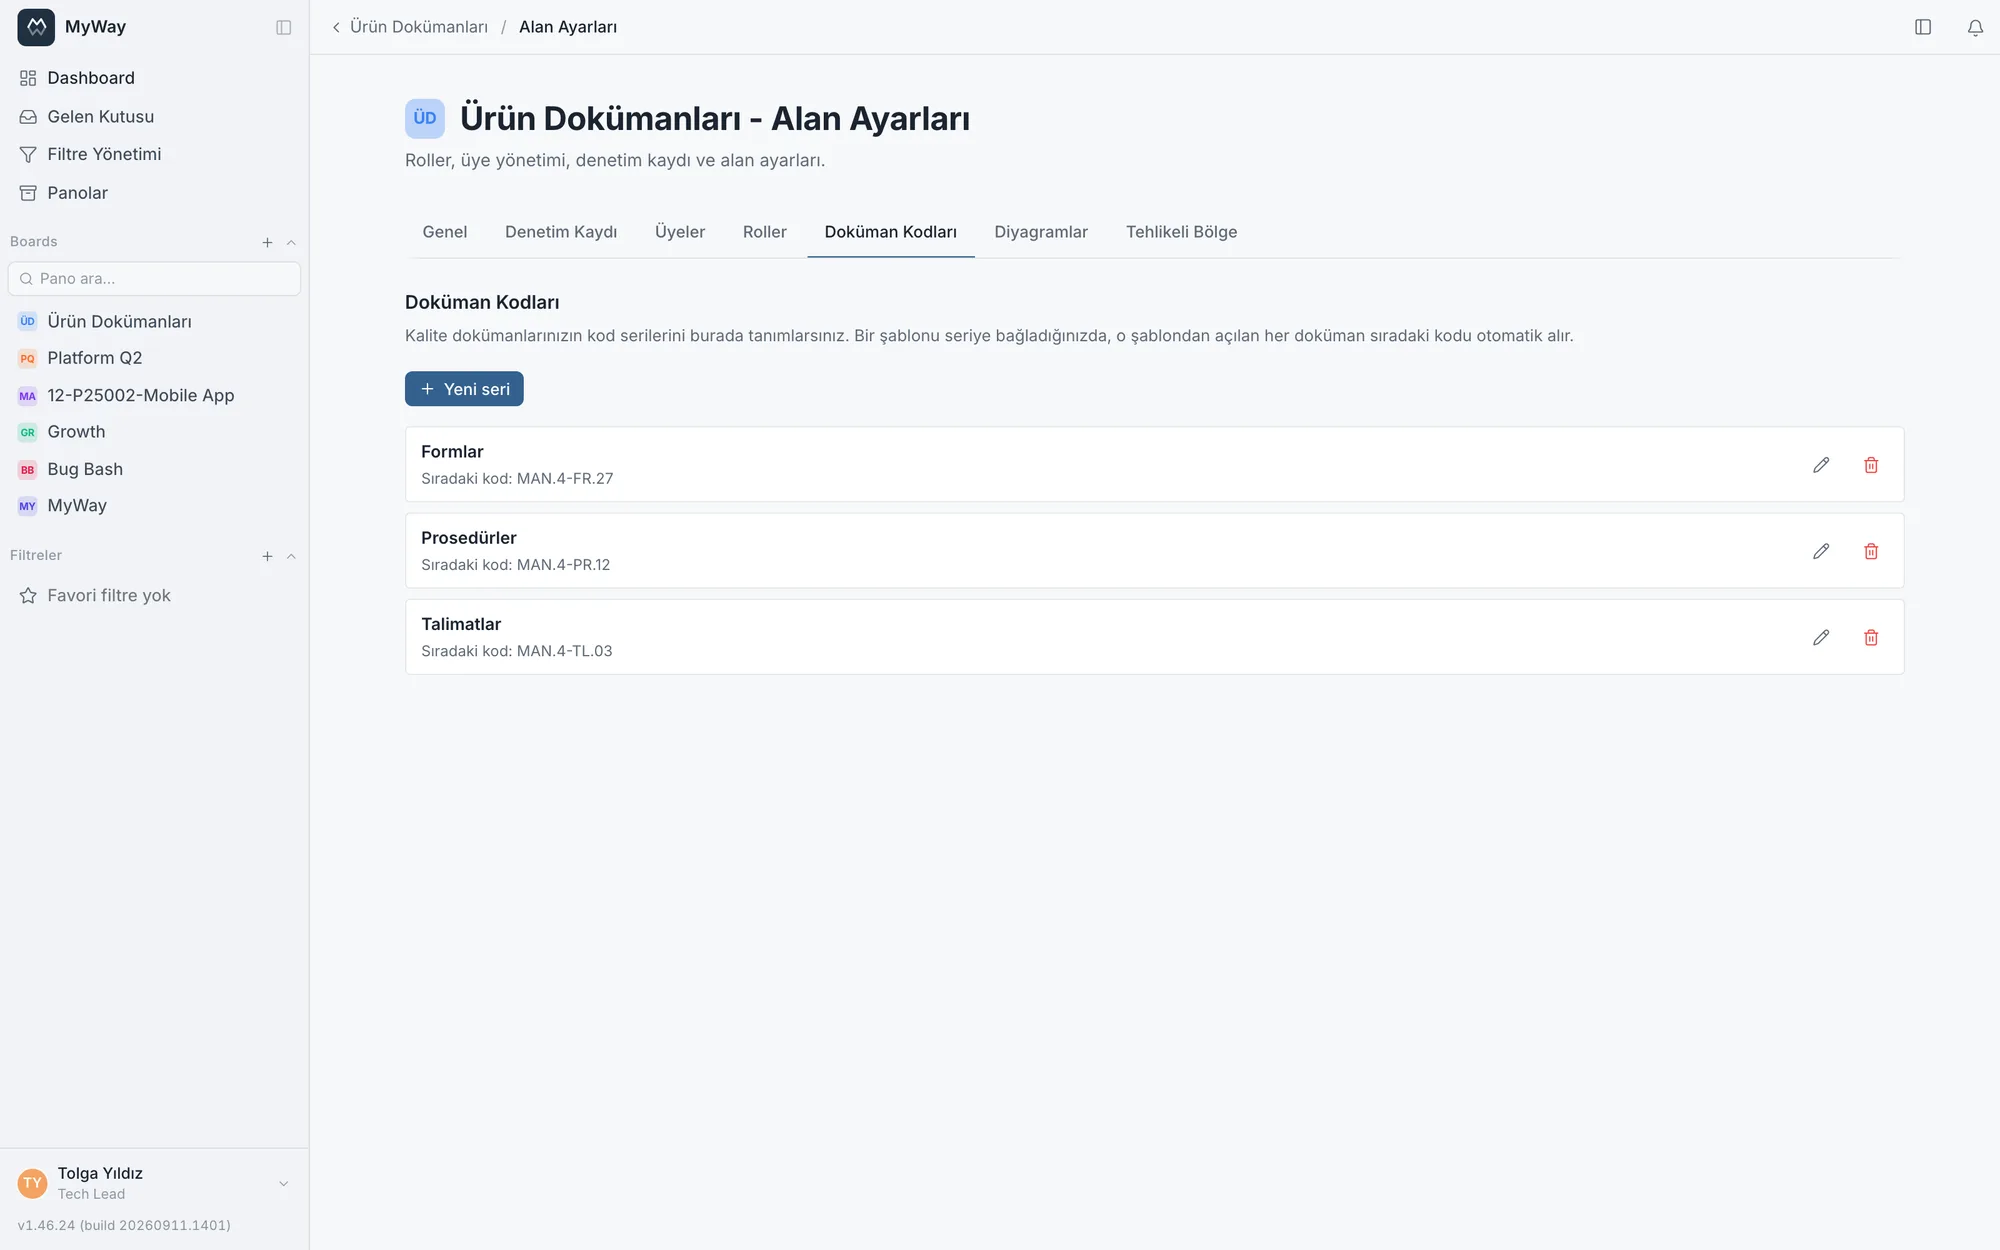This screenshot has width=2000, height=1250.
Task: Select the Formlar series row title
Action: click(452, 452)
